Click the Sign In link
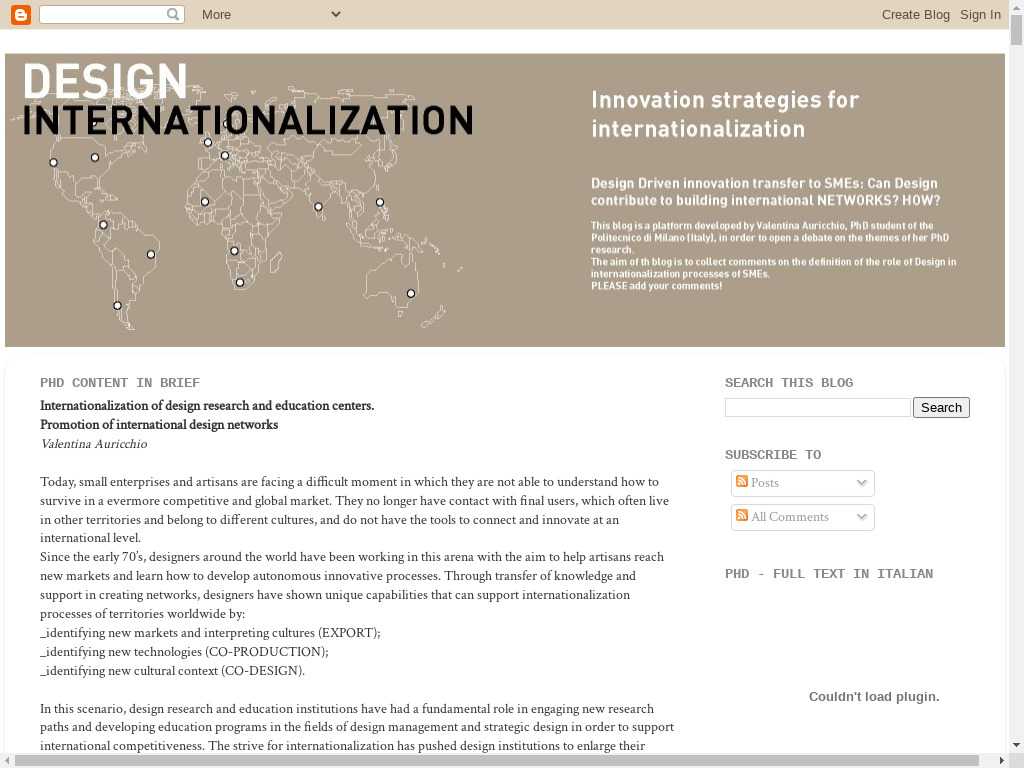 click(x=980, y=14)
